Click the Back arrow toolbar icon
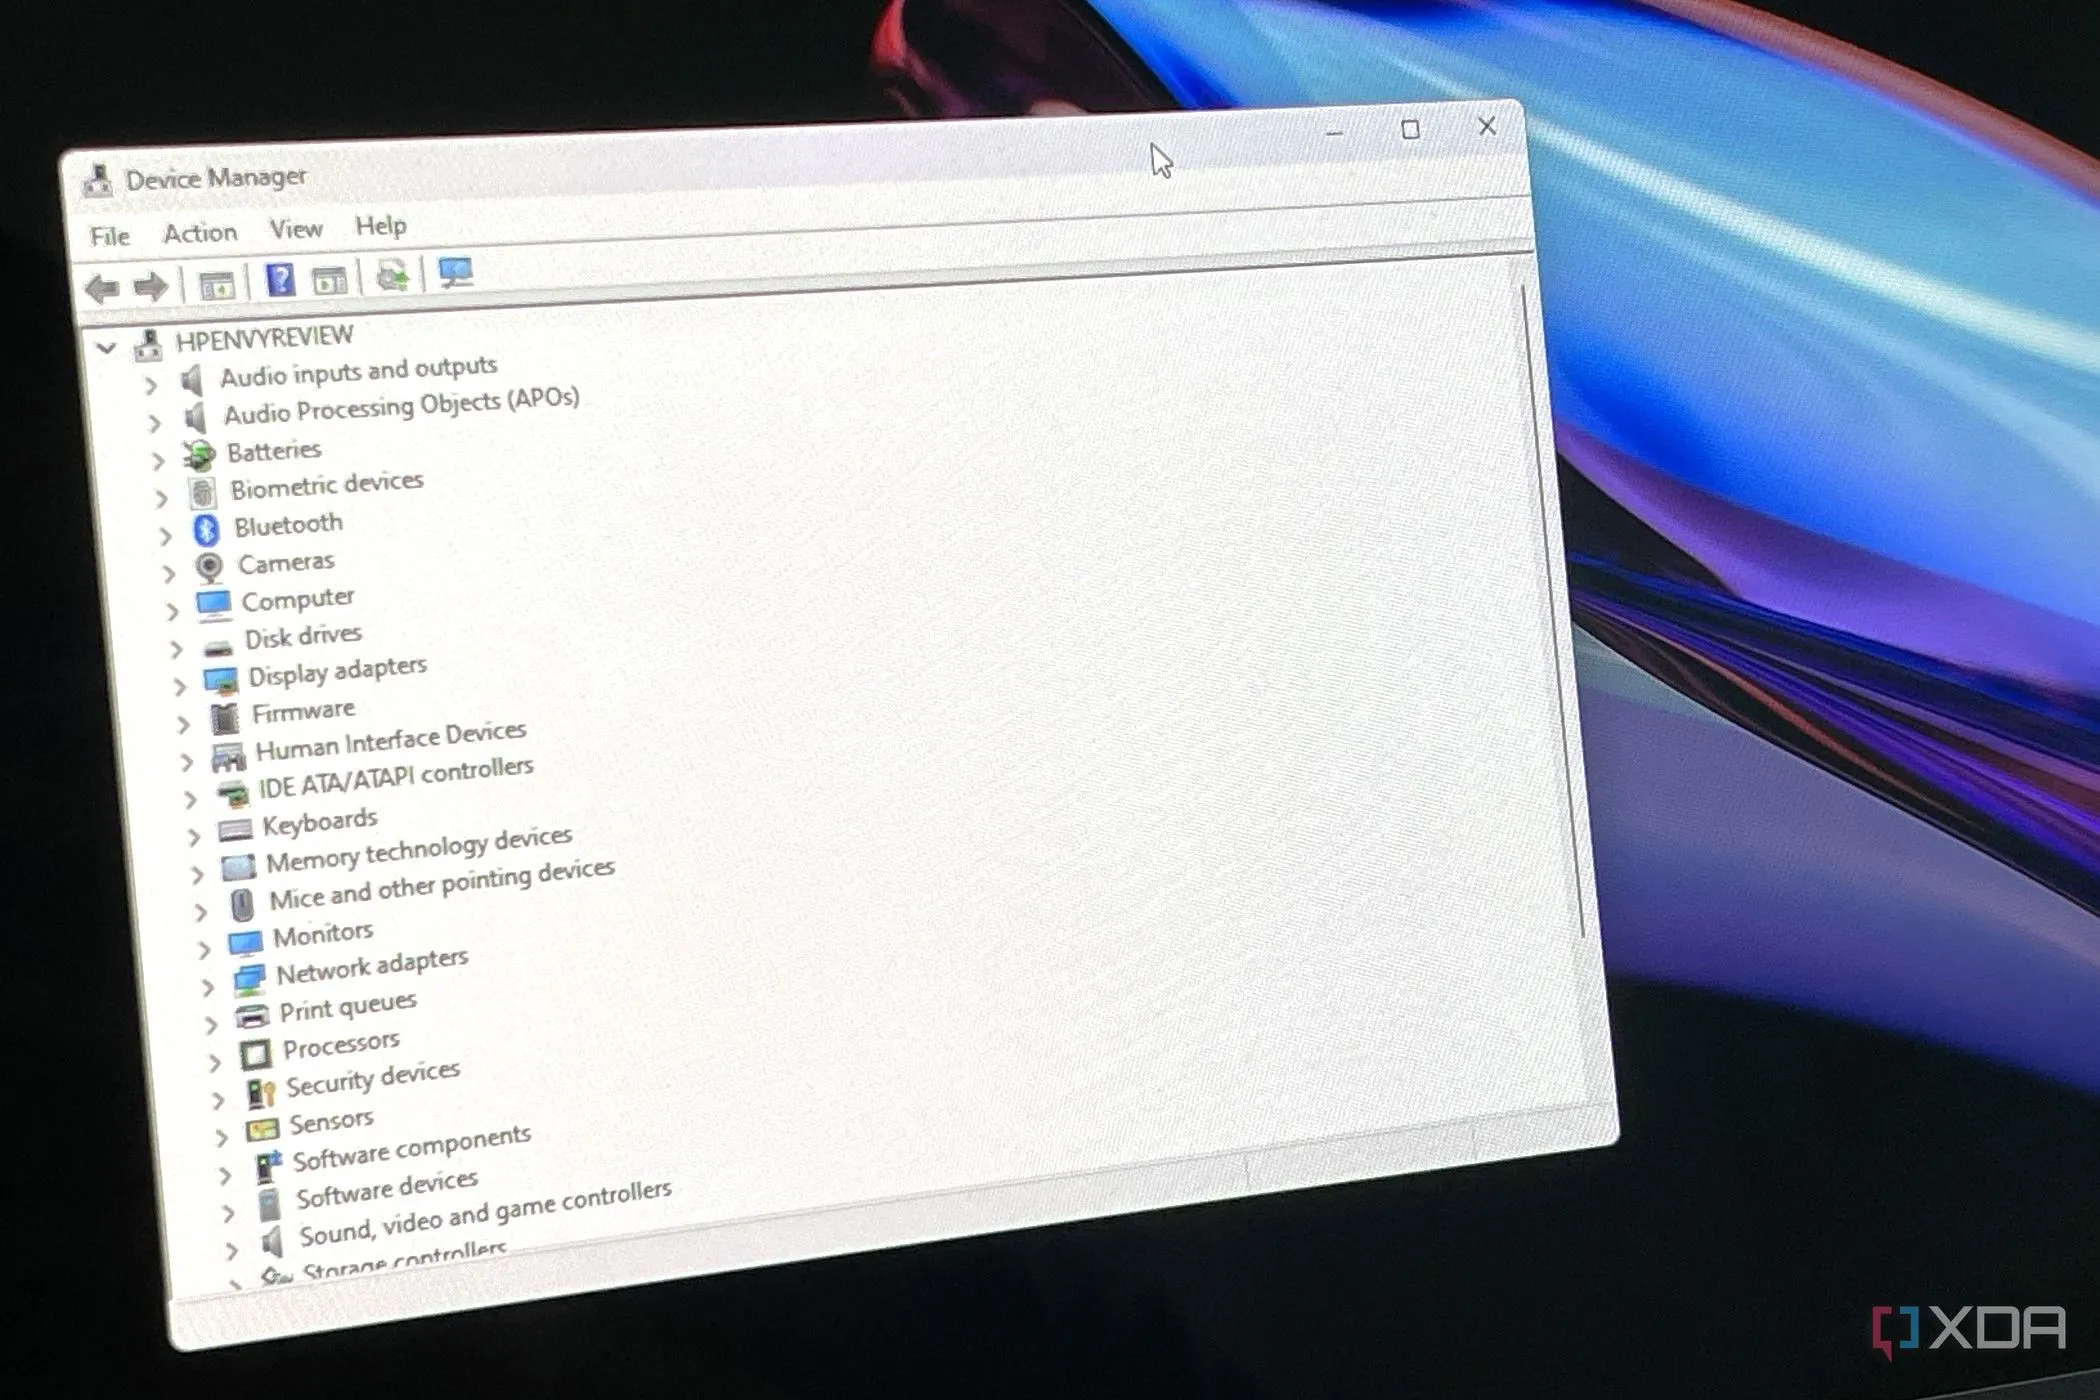 (x=101, y=289)
